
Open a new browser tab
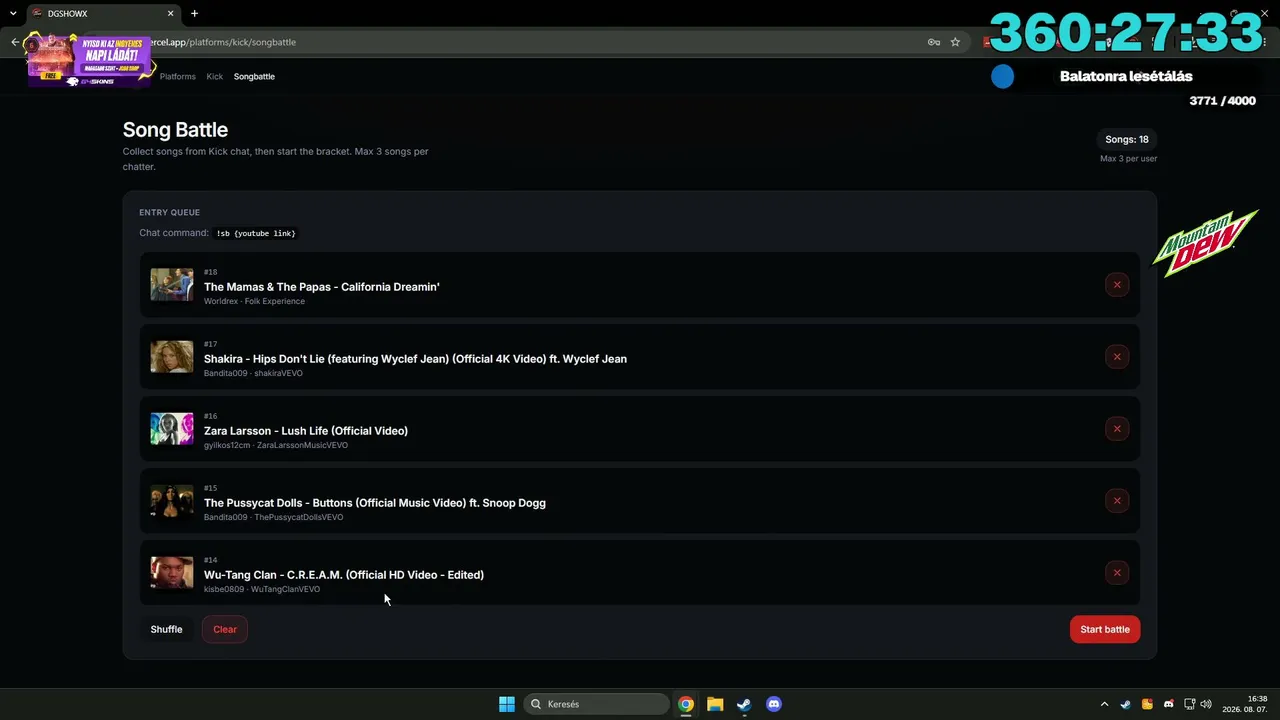pyautogui.click(x=194, y=13)
